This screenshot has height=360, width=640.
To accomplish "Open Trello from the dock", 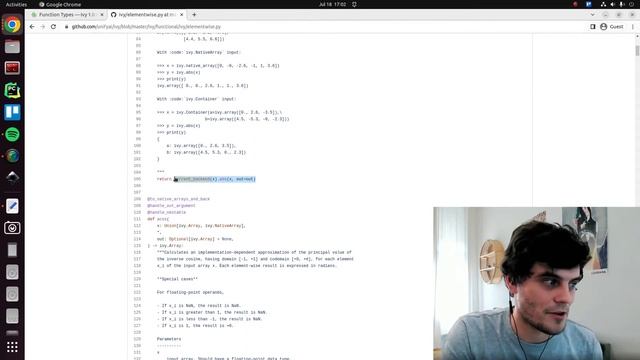I will point(12,112).
